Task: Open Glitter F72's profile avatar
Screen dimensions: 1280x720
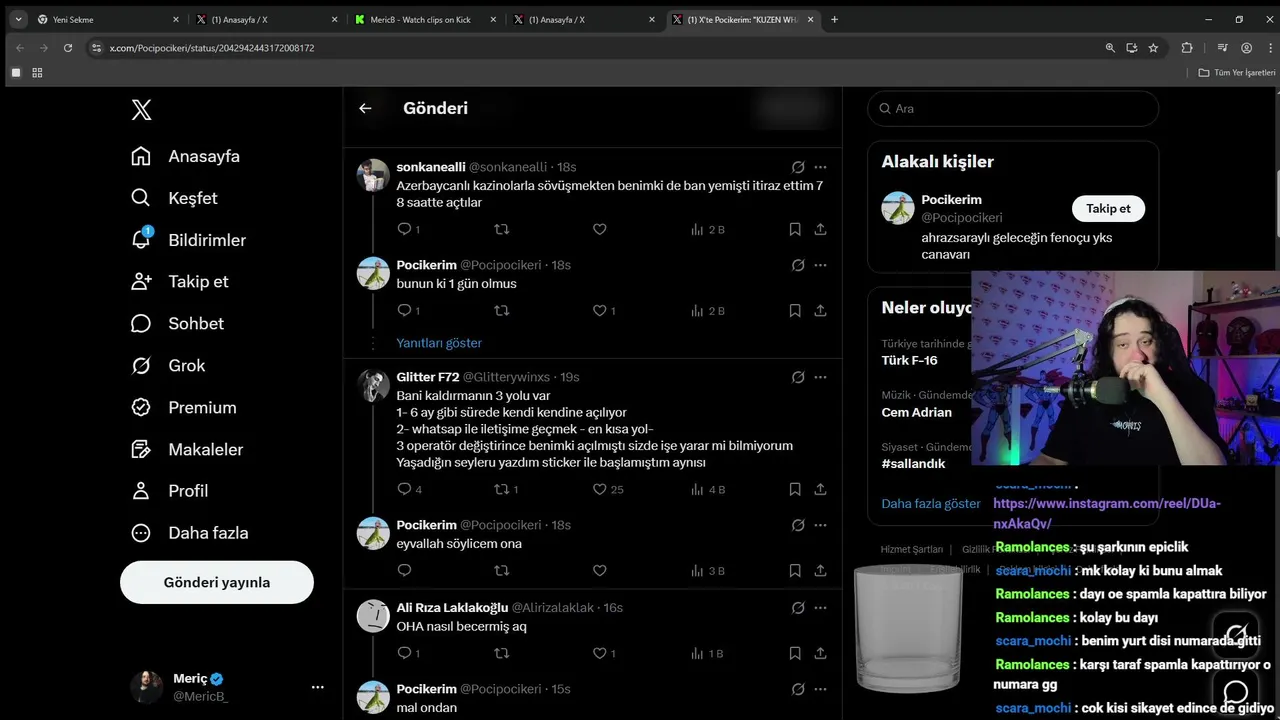Action: click(373, 385)
